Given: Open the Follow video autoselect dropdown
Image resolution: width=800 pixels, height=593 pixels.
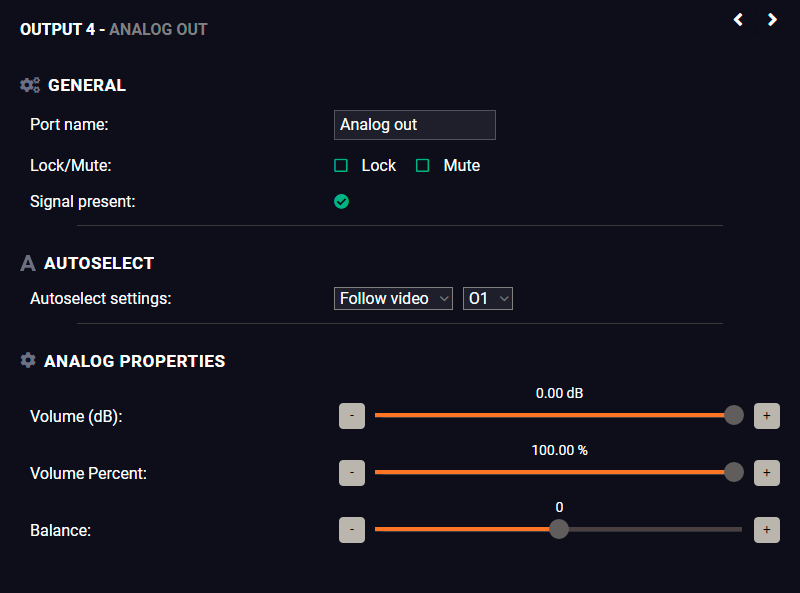Looking at the screenshot, I should (393, 299).
